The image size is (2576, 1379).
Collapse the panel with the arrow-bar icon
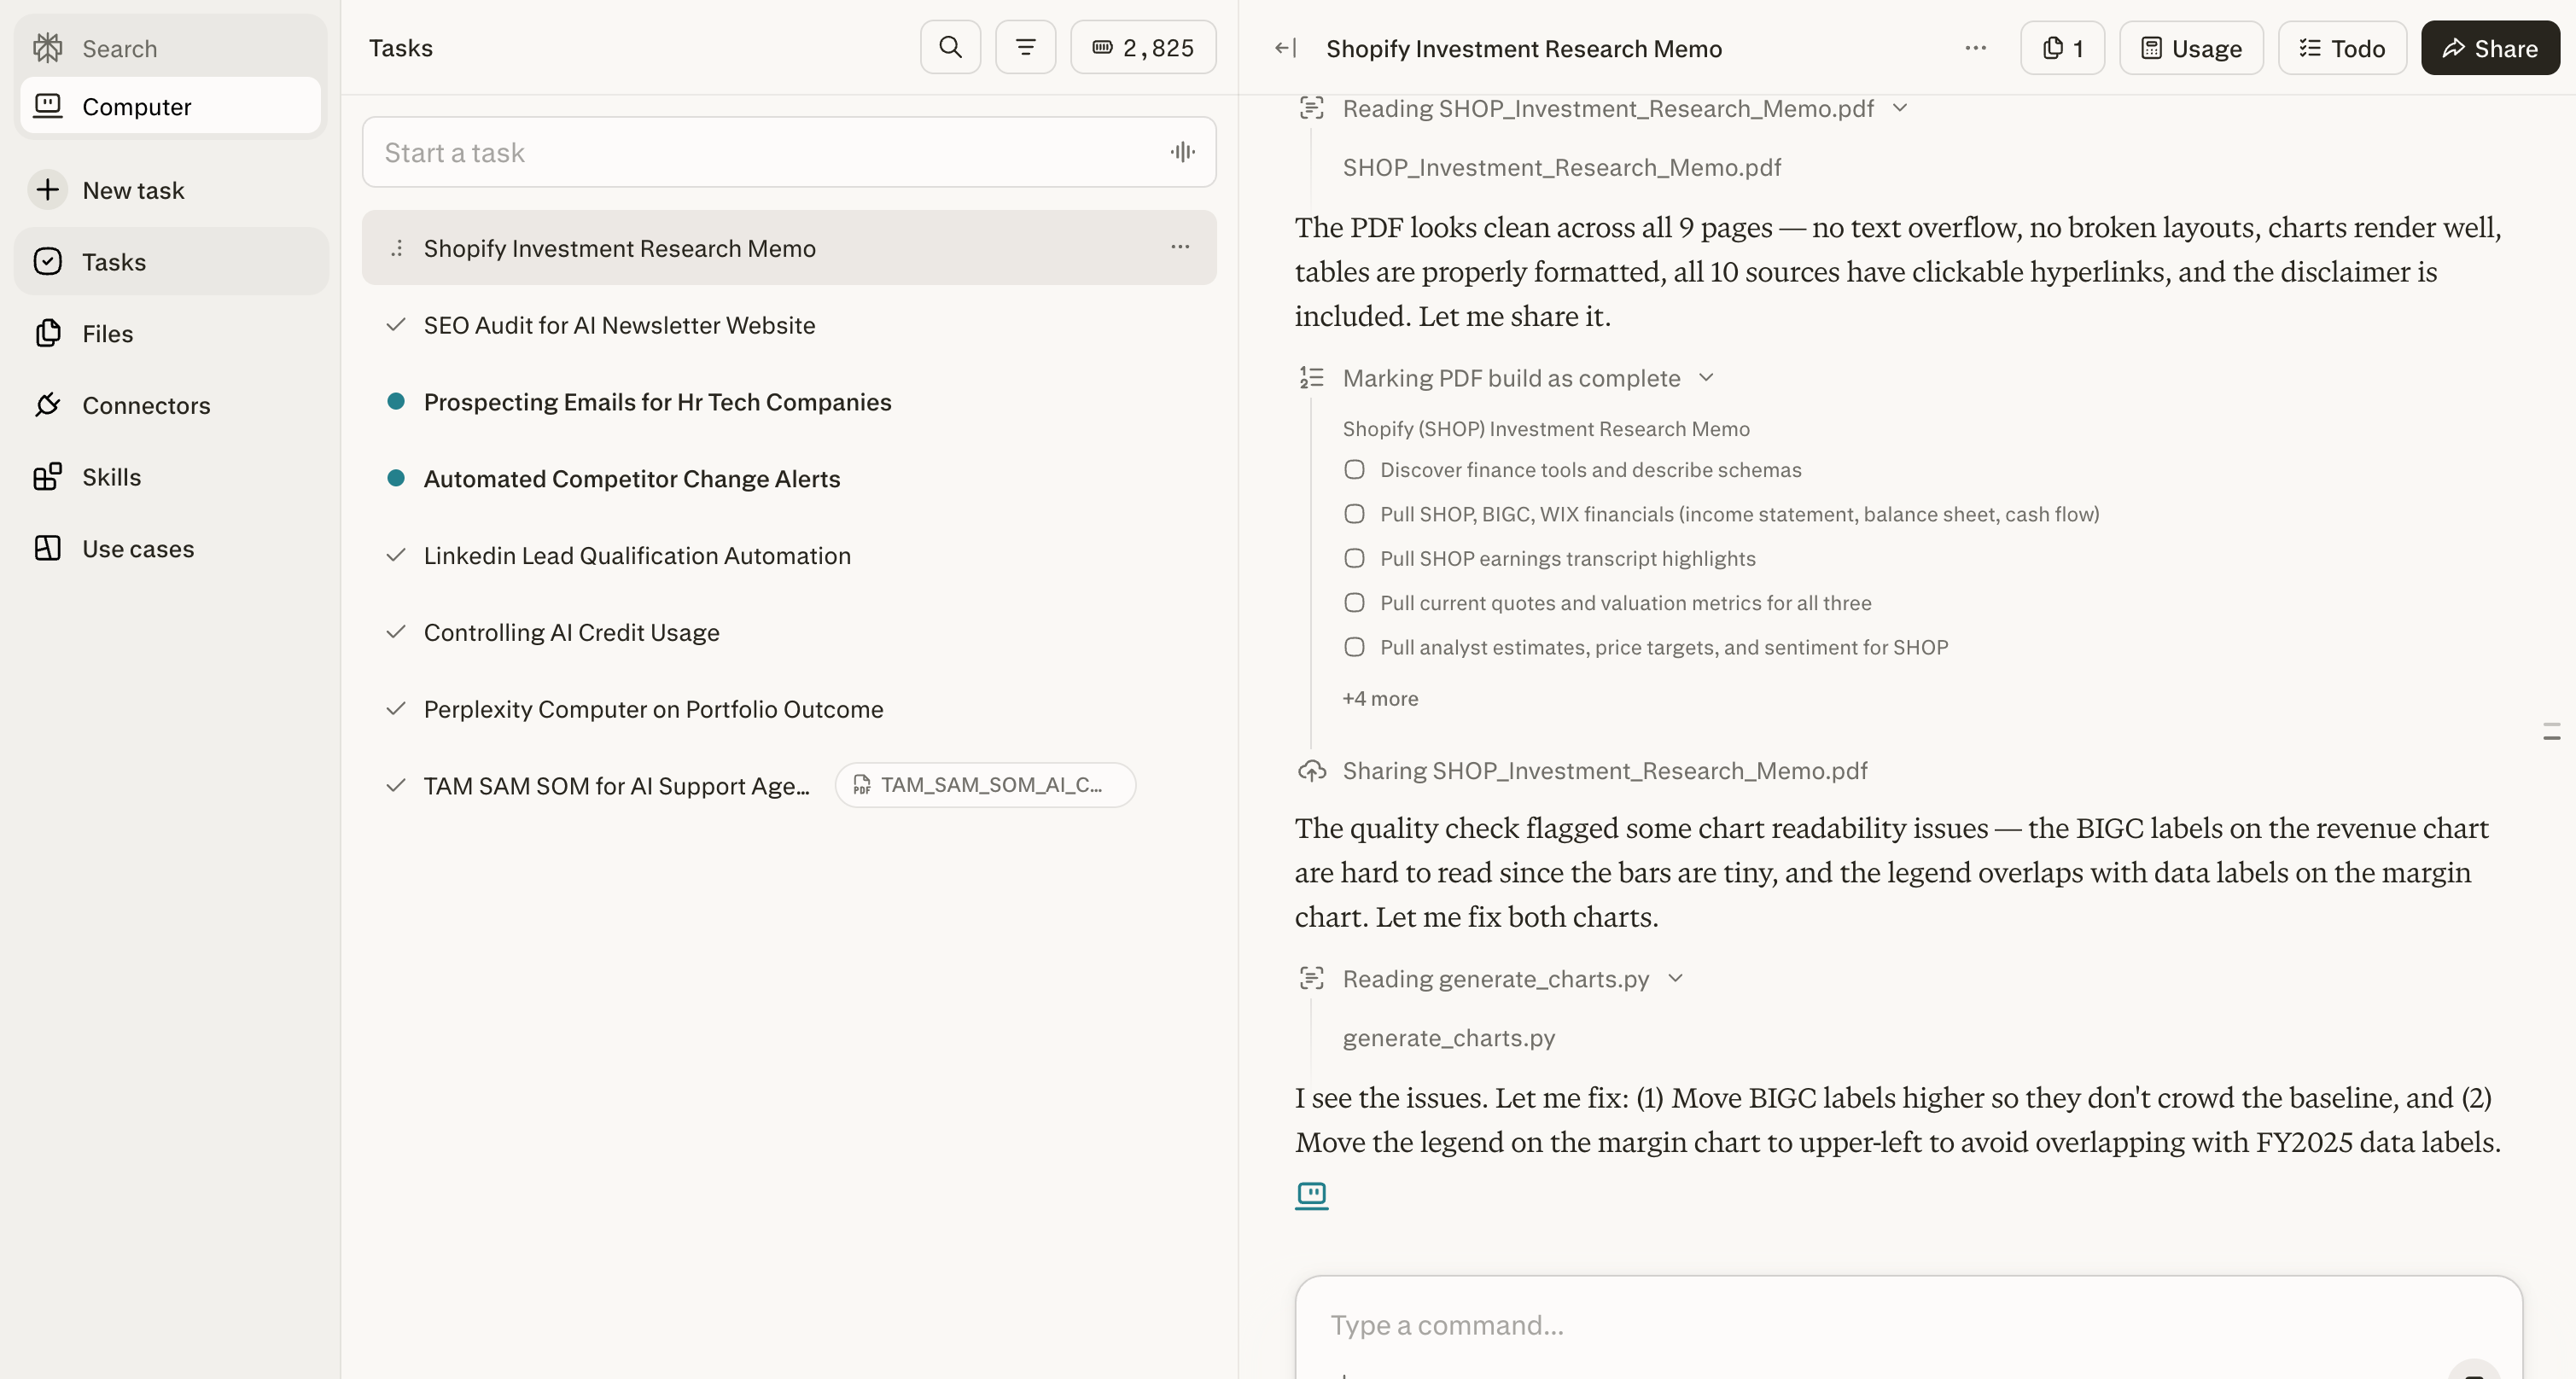pos(1286,48)
